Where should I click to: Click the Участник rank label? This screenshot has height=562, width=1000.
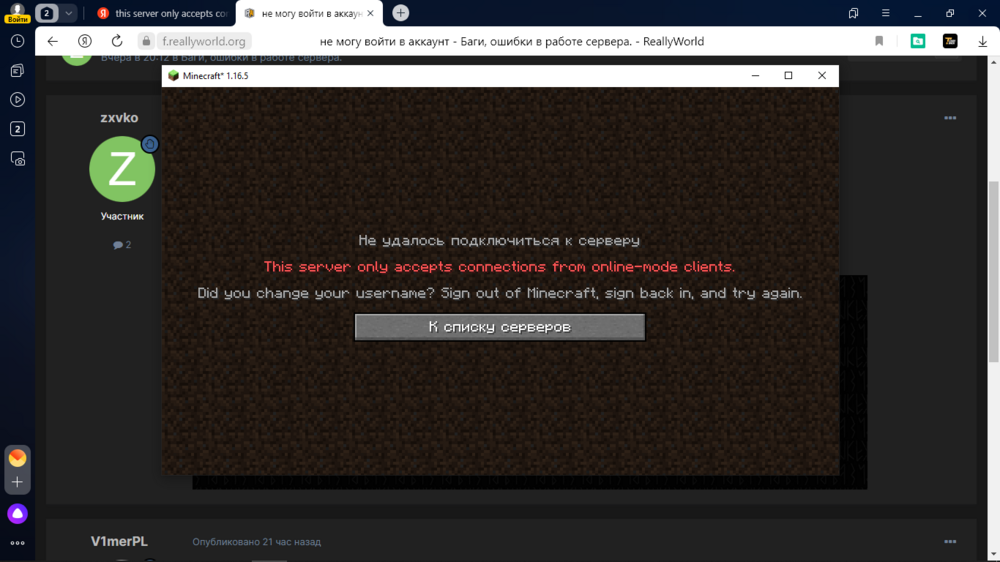122,216
